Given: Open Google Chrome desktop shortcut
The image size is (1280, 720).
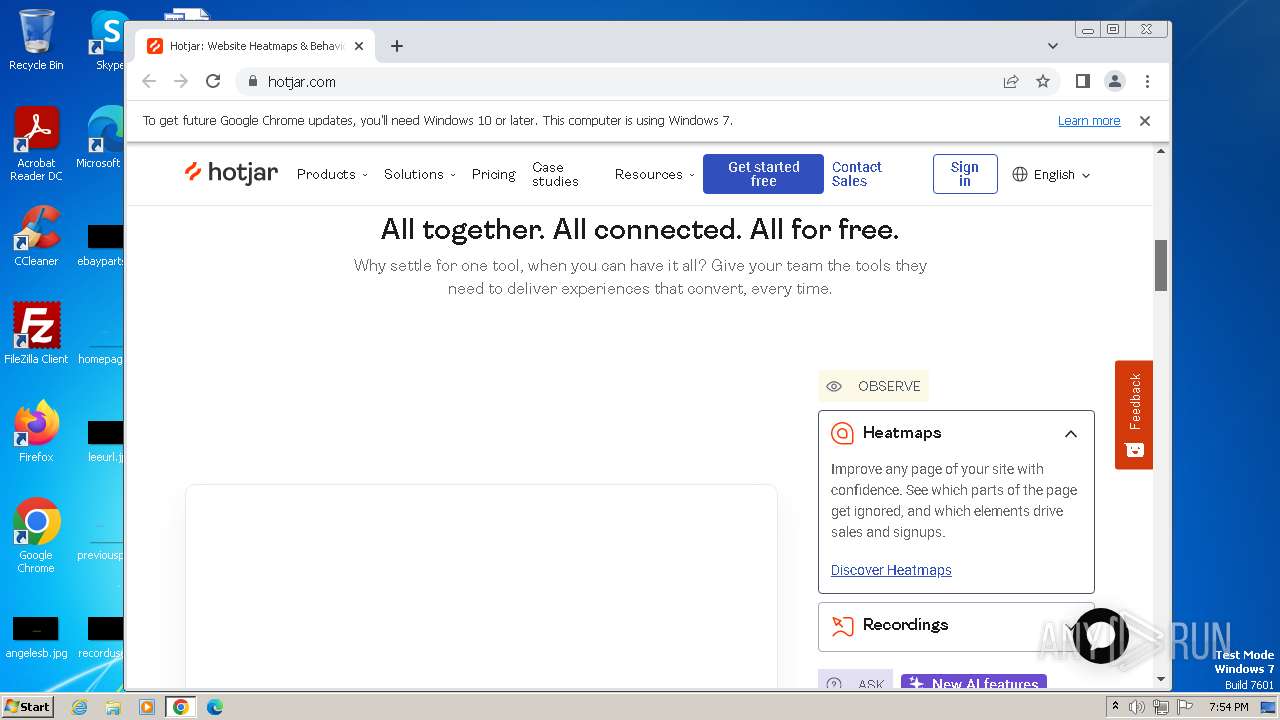Looking at the screenshot, I should tap(36, 535).
